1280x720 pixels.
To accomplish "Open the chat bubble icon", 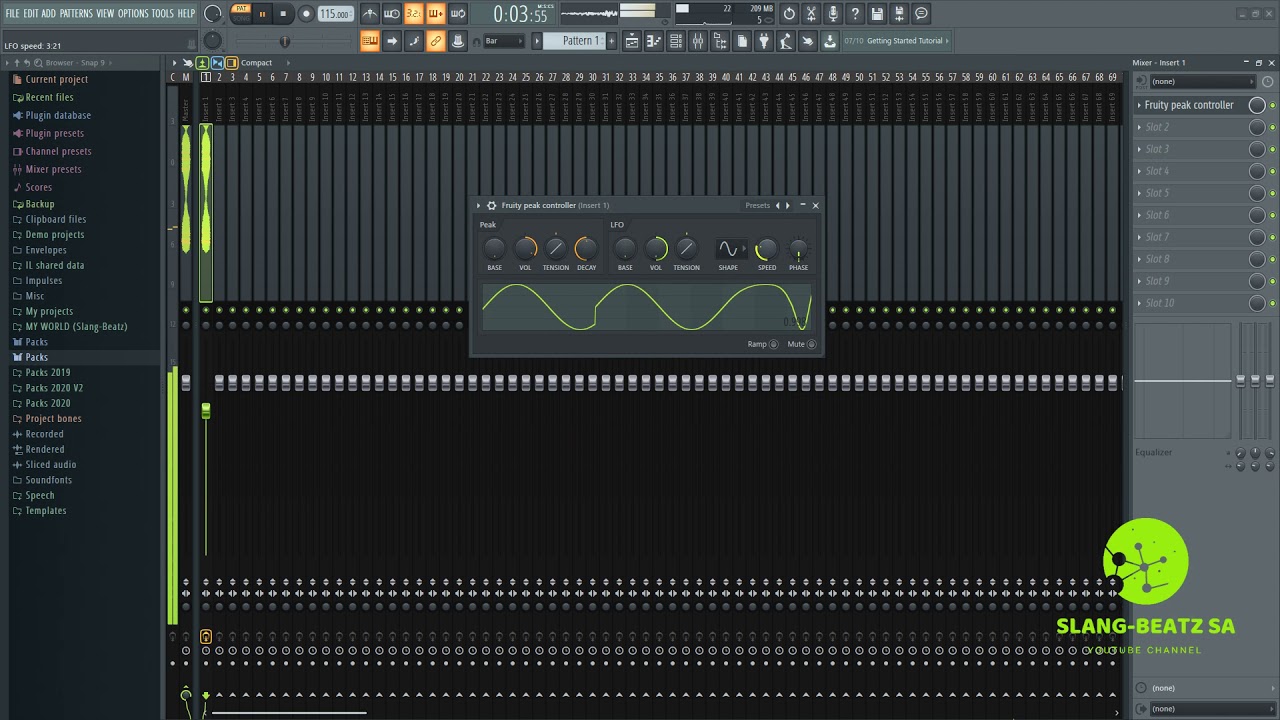I will [921, 14].
